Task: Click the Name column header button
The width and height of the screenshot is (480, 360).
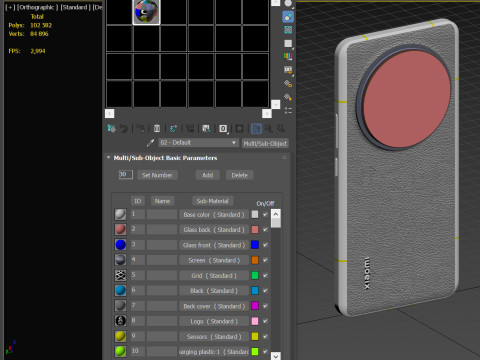Action: coord(162,201)
